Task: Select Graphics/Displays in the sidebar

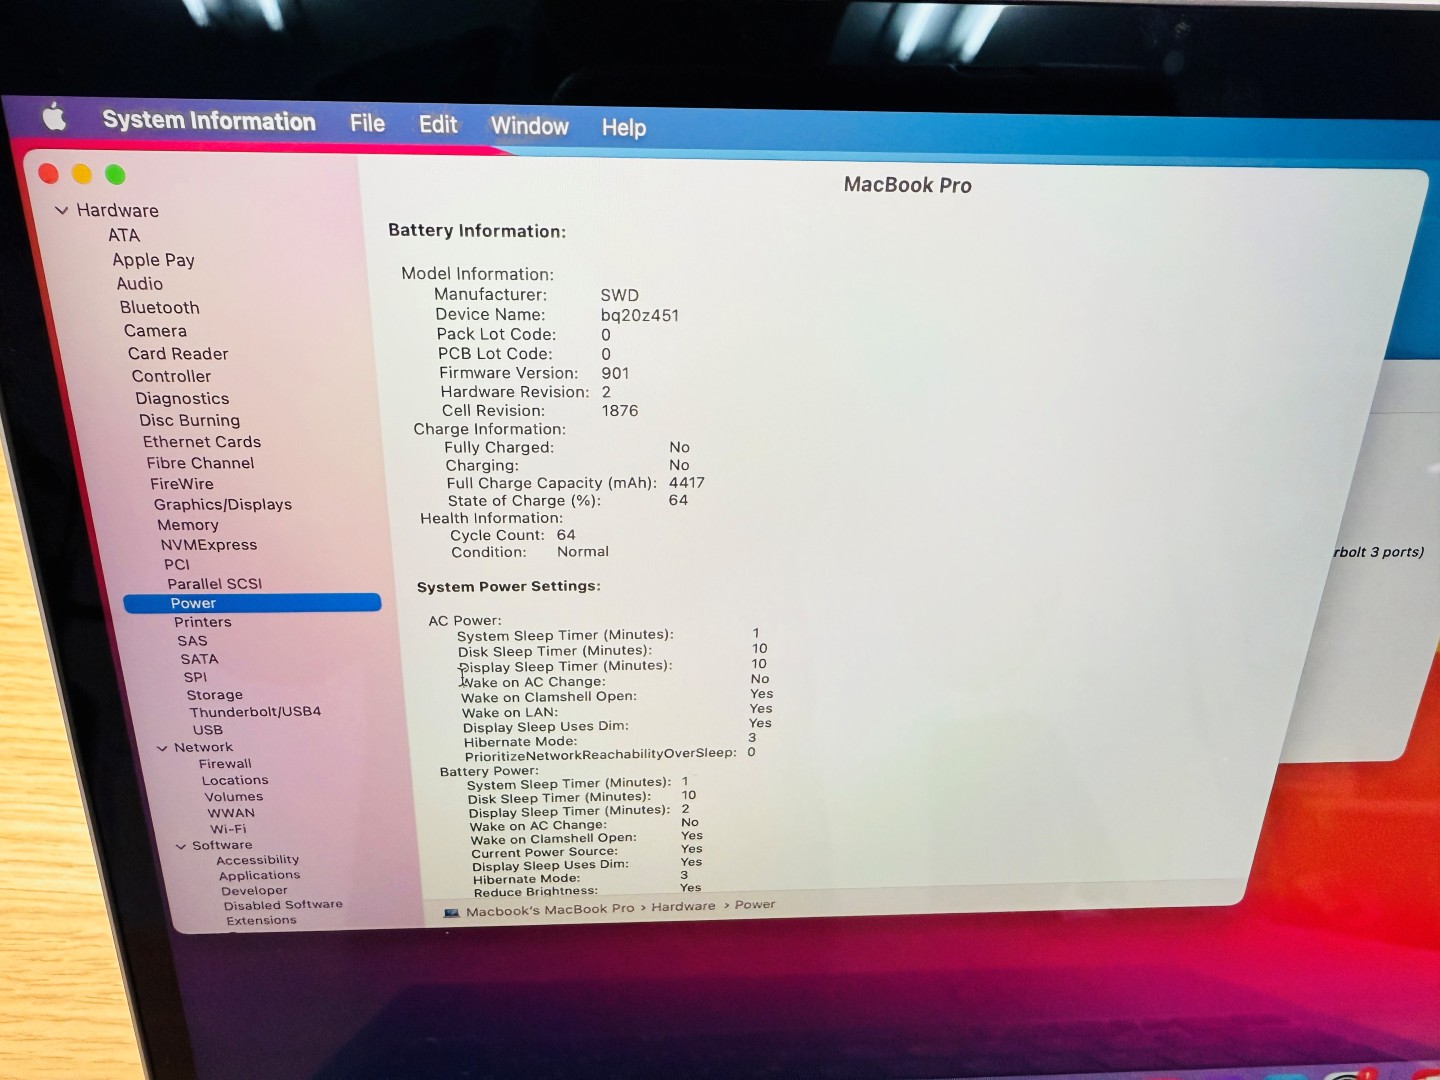Action: pyautogui.click(x=223, y=505)
